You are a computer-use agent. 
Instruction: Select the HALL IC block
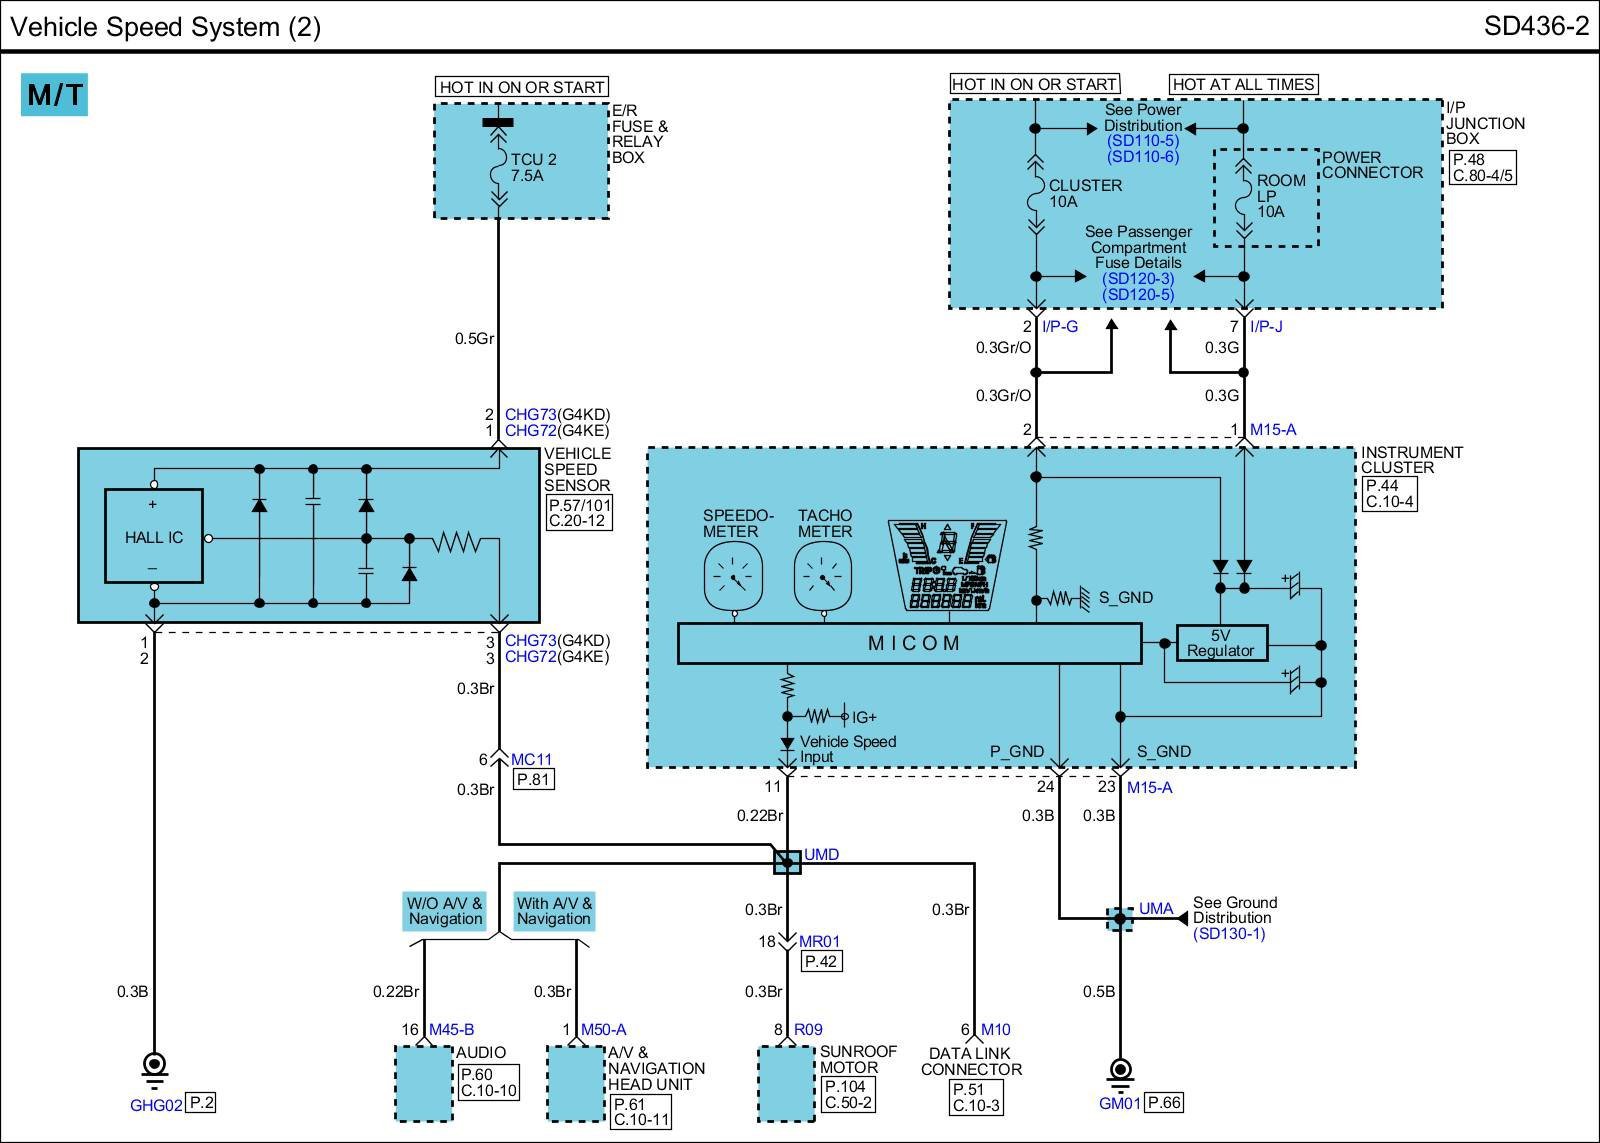coord(154,537)
